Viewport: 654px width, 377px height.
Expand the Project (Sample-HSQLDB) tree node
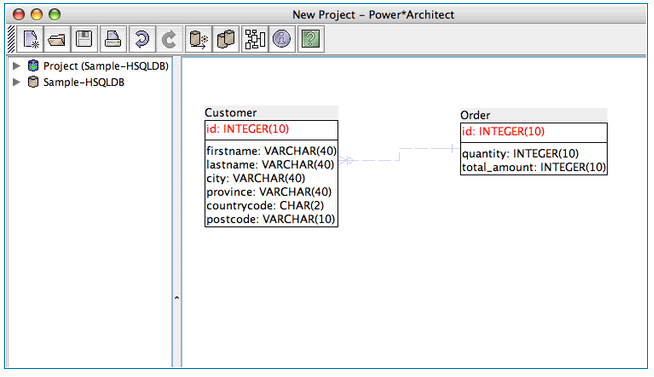pos(16,66)
